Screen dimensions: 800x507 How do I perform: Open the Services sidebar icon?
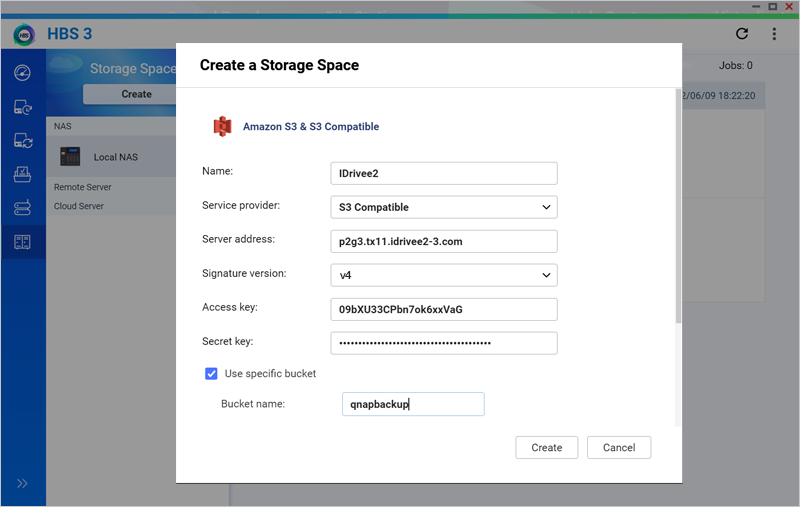pos(22,208)
